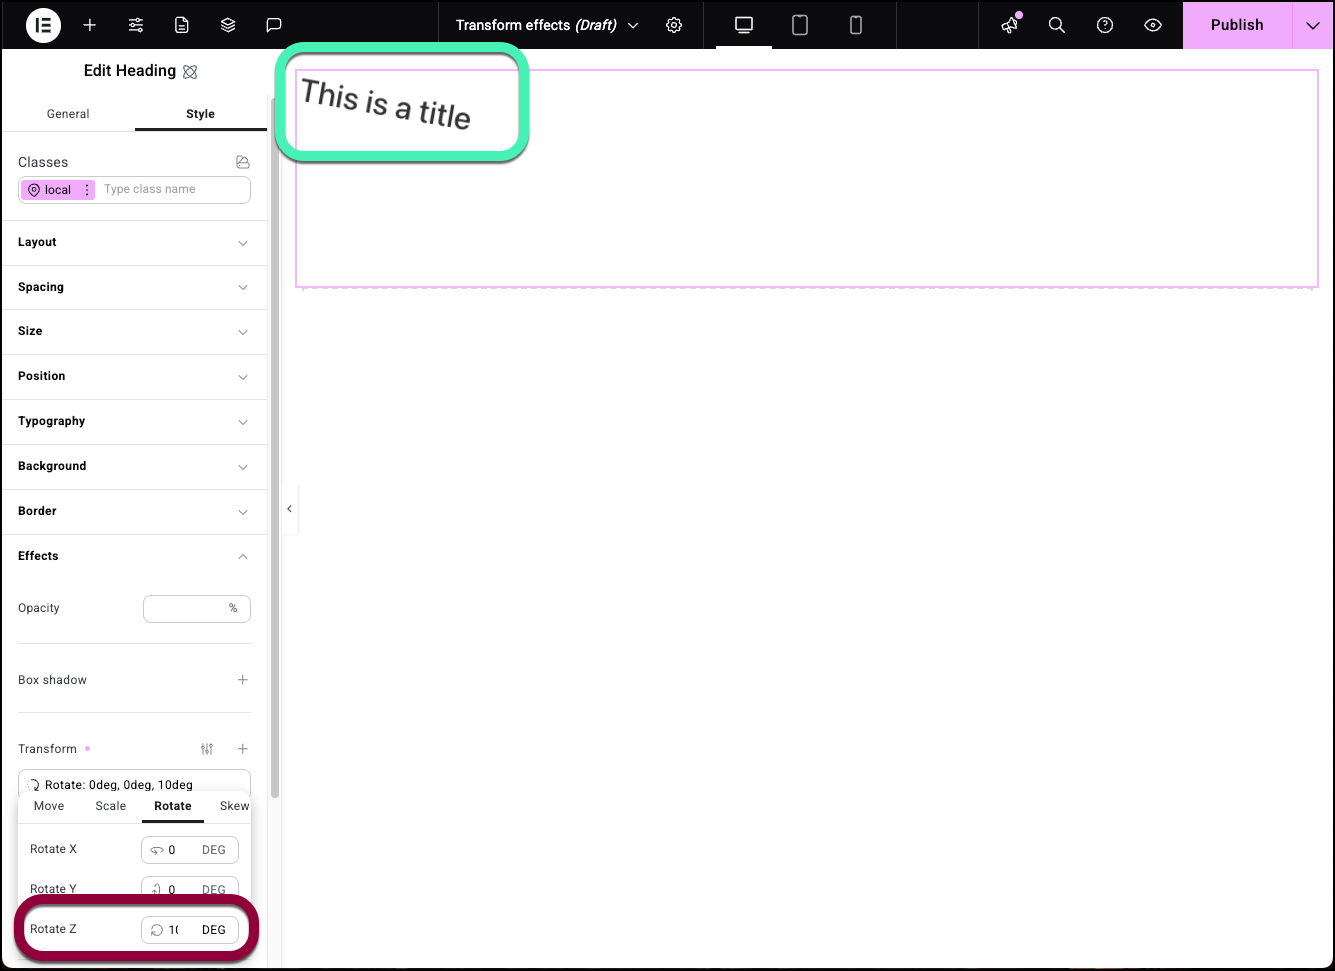Open the Finder search icon
Viewport: 1335px width, 971px height.
pyautogui.click(x=1057, y=25)
